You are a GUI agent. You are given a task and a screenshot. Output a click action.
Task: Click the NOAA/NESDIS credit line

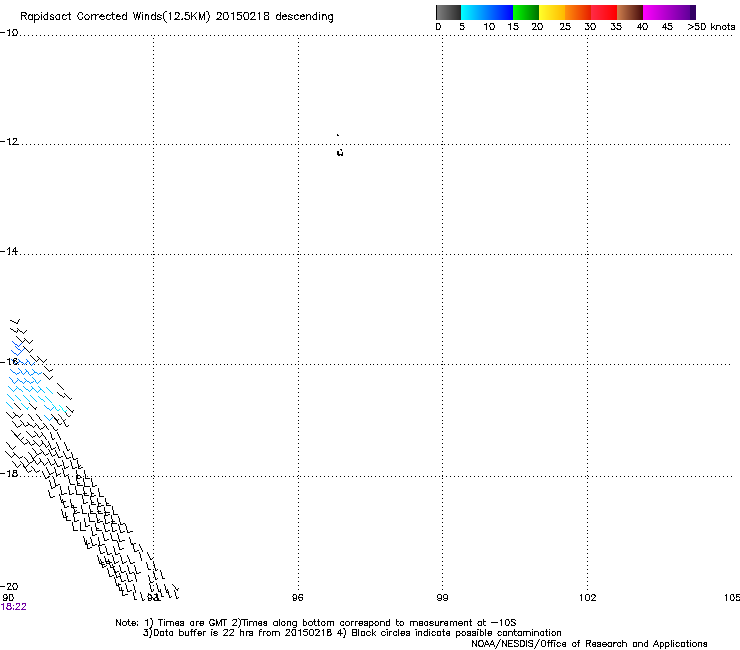pyautogui.click(x=589, y=643)
